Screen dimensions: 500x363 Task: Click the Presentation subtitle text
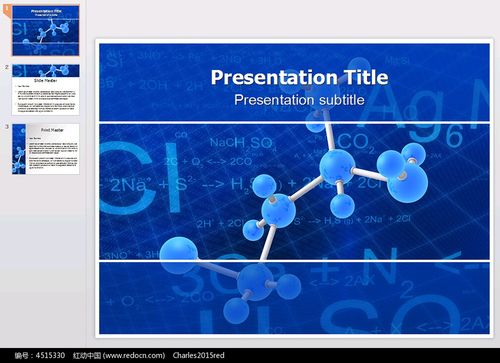point(299,100)
